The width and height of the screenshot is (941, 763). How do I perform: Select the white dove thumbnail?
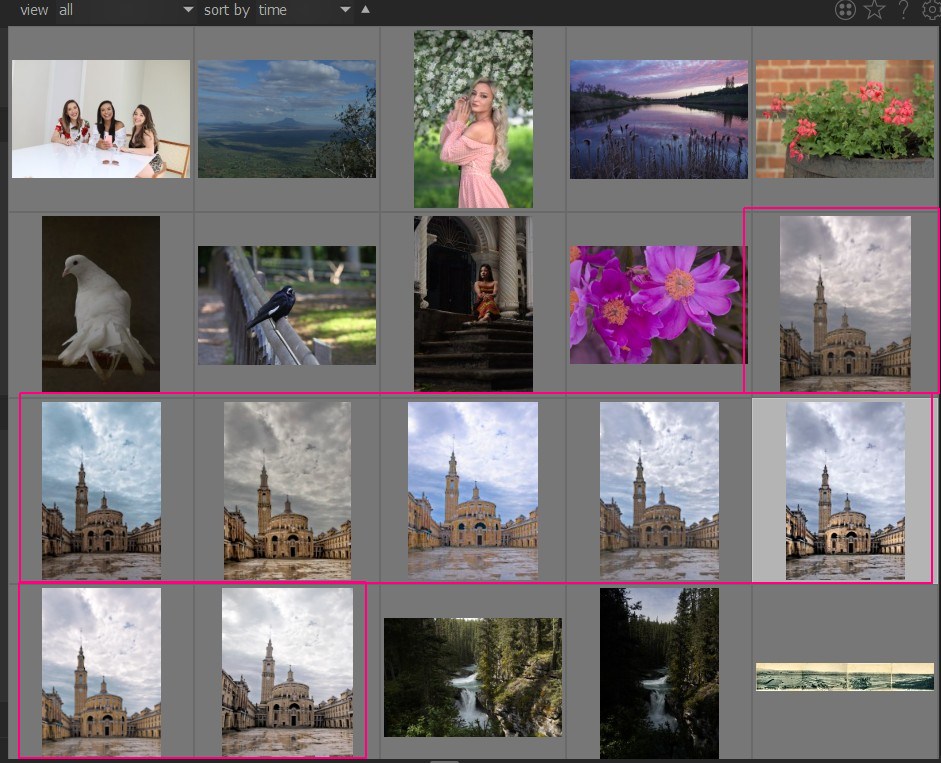click(101, 304)
